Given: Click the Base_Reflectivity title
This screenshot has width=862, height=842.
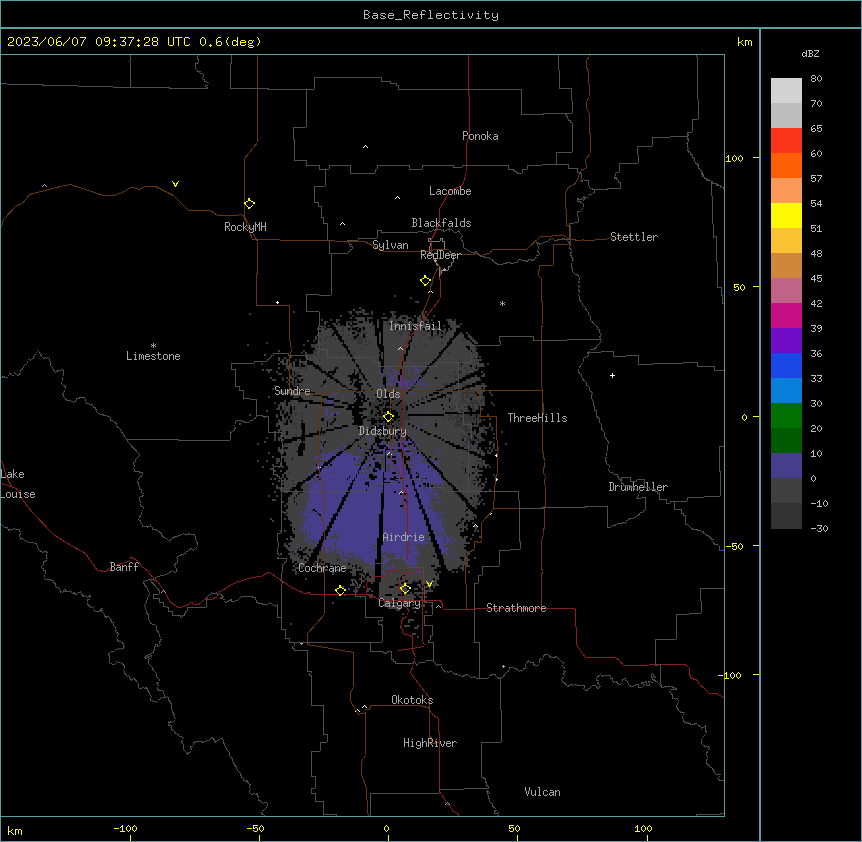Looking at the screenshot, I should pyautogui.click(x=431, y=15).
